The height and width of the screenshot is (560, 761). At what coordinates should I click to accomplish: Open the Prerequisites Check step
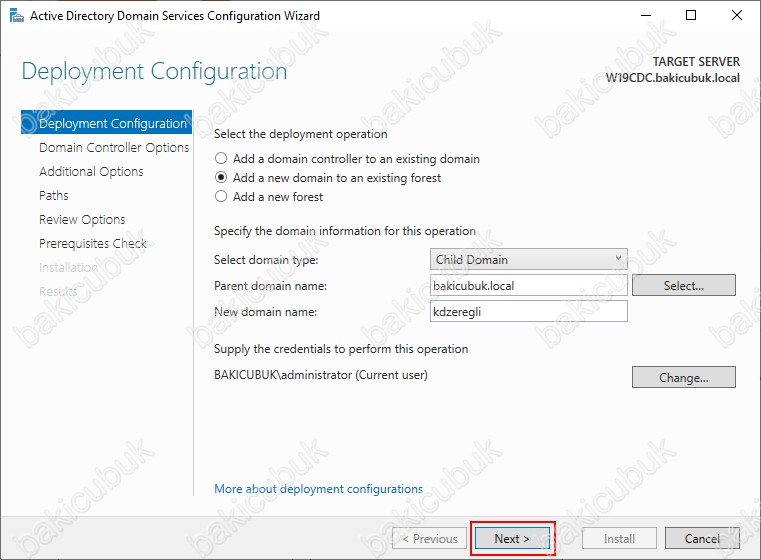[x=93, y=243]
